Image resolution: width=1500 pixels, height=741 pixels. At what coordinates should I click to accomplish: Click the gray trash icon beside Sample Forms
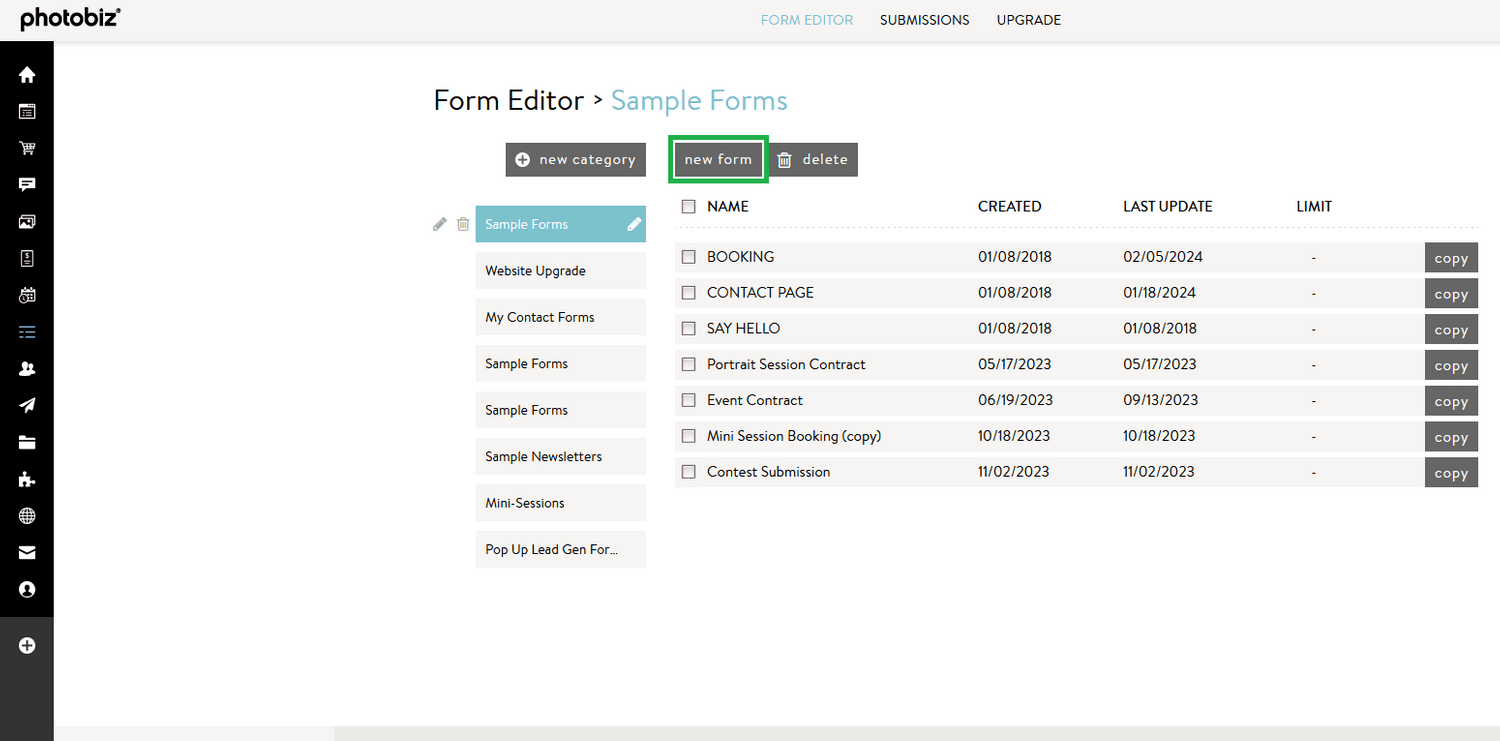tap(463, 224)
